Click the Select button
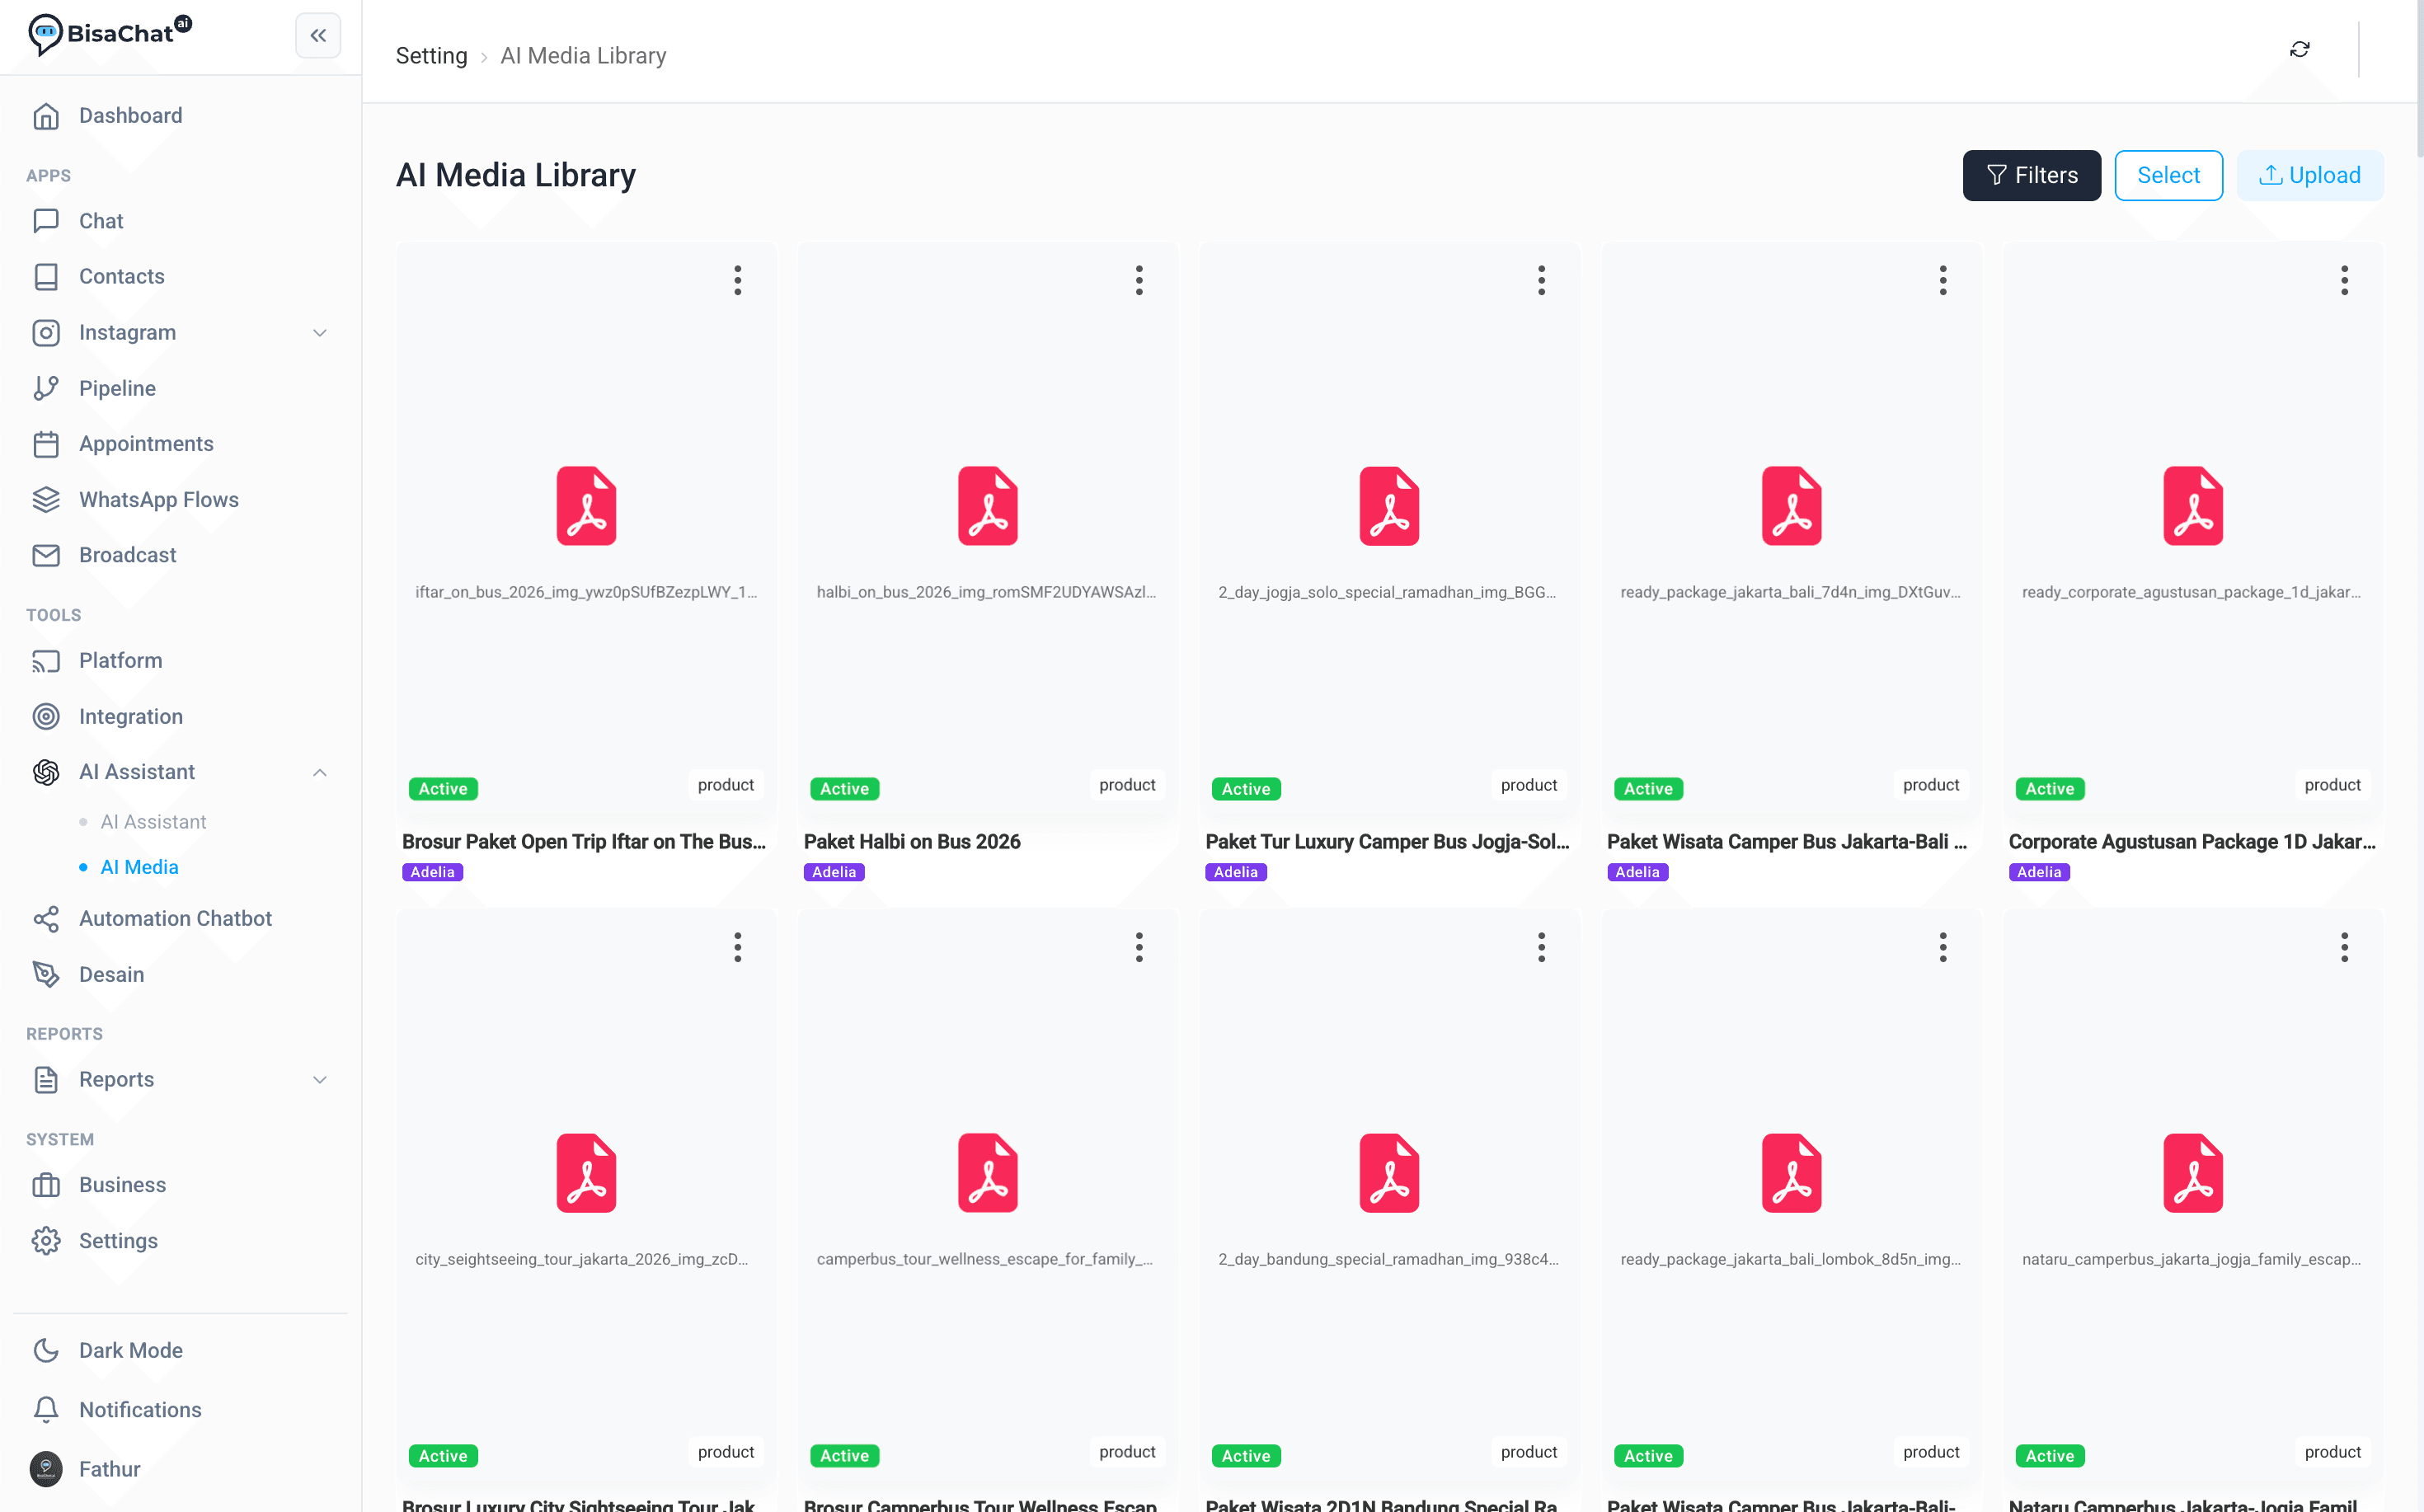This screenshot has width=2424, height=1512. pos(2168,176)
